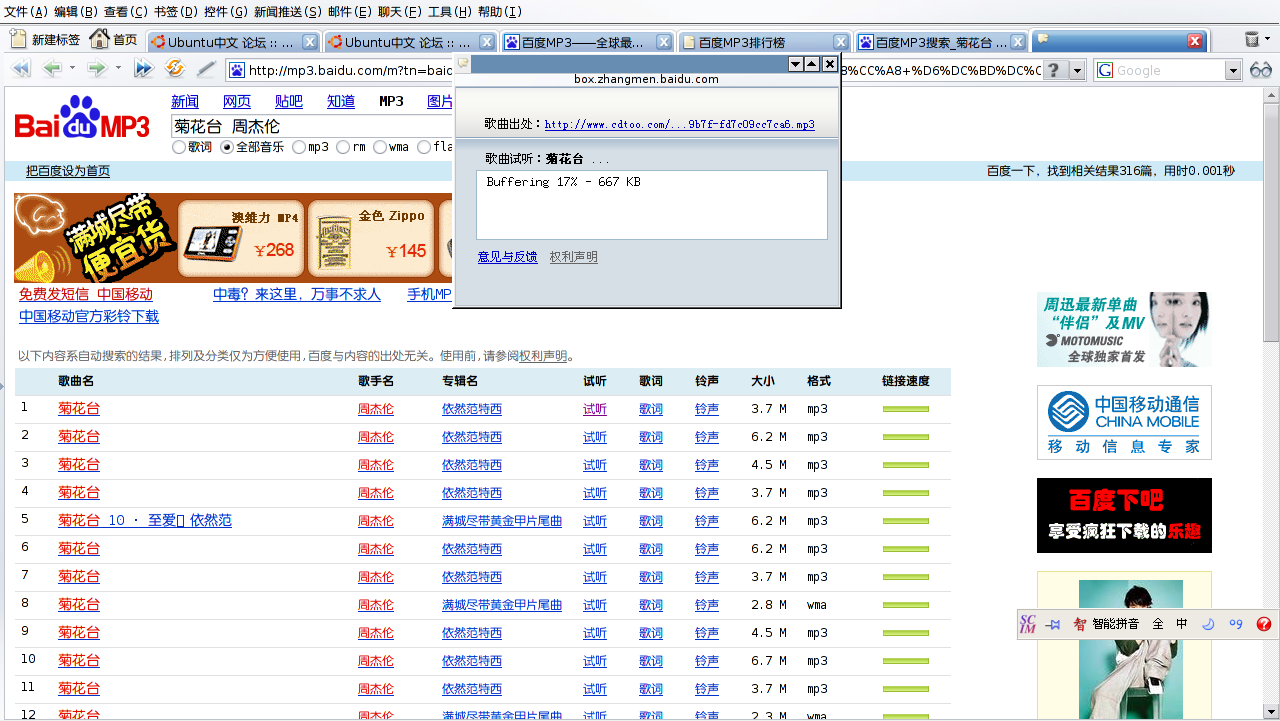Click the 新闻 link in Baidu nav
The width and height of the screenshot is (1280, 721).
coord(185,101)
